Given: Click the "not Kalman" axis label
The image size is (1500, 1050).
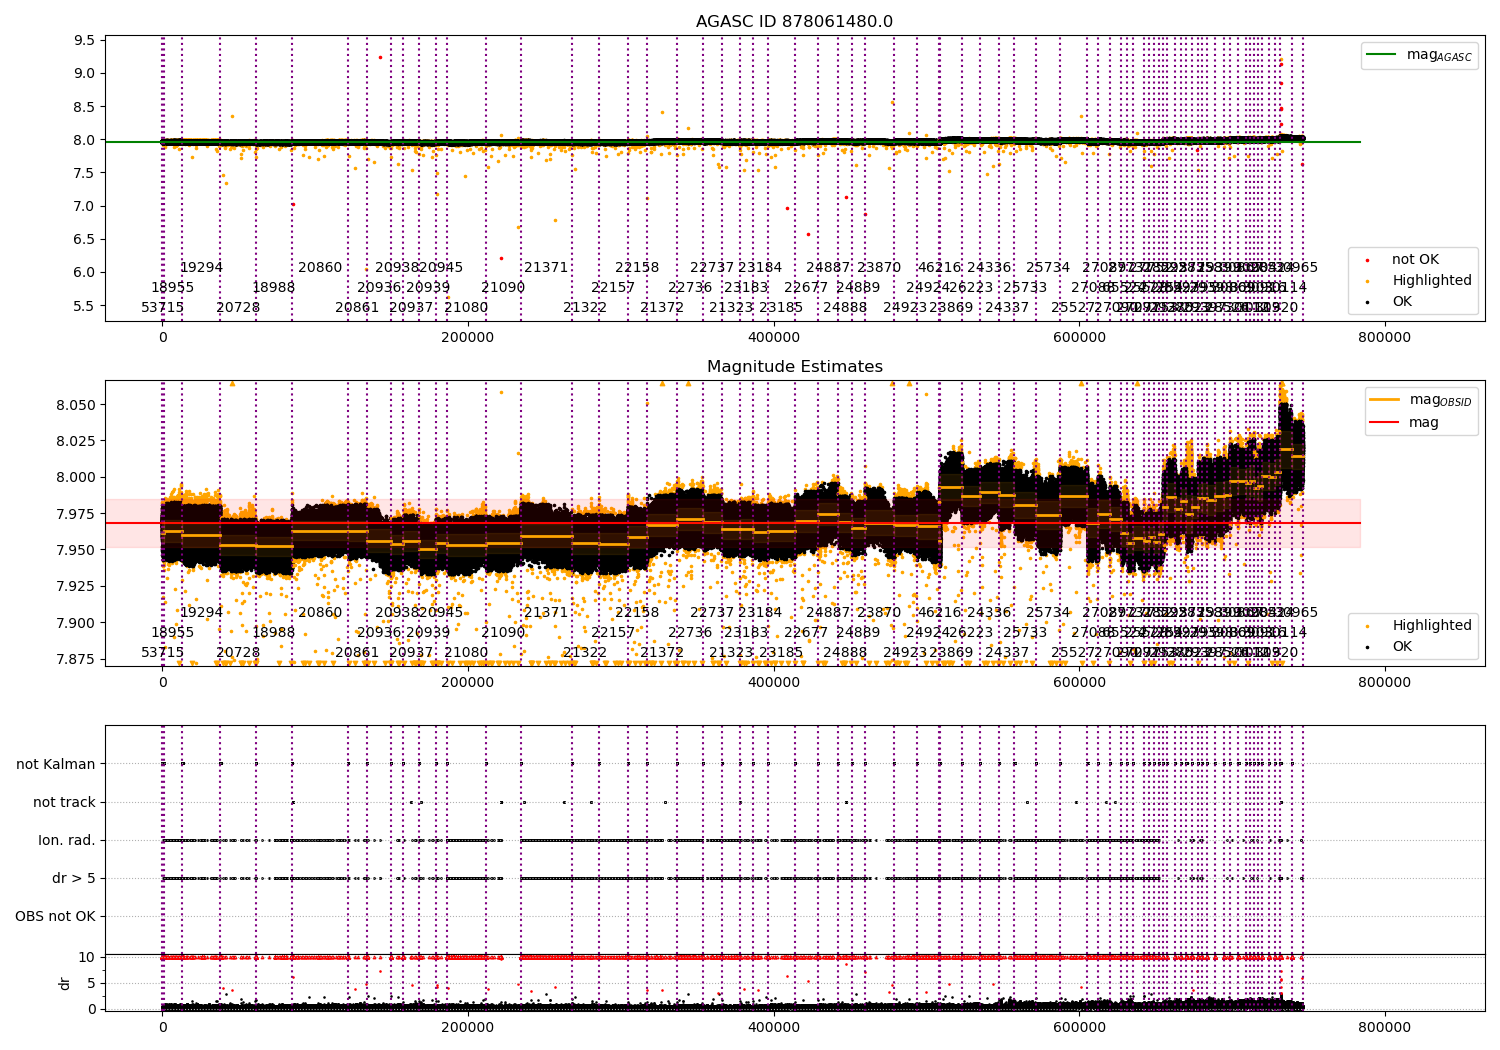Looking at the screenshot, I should (56, 765).
